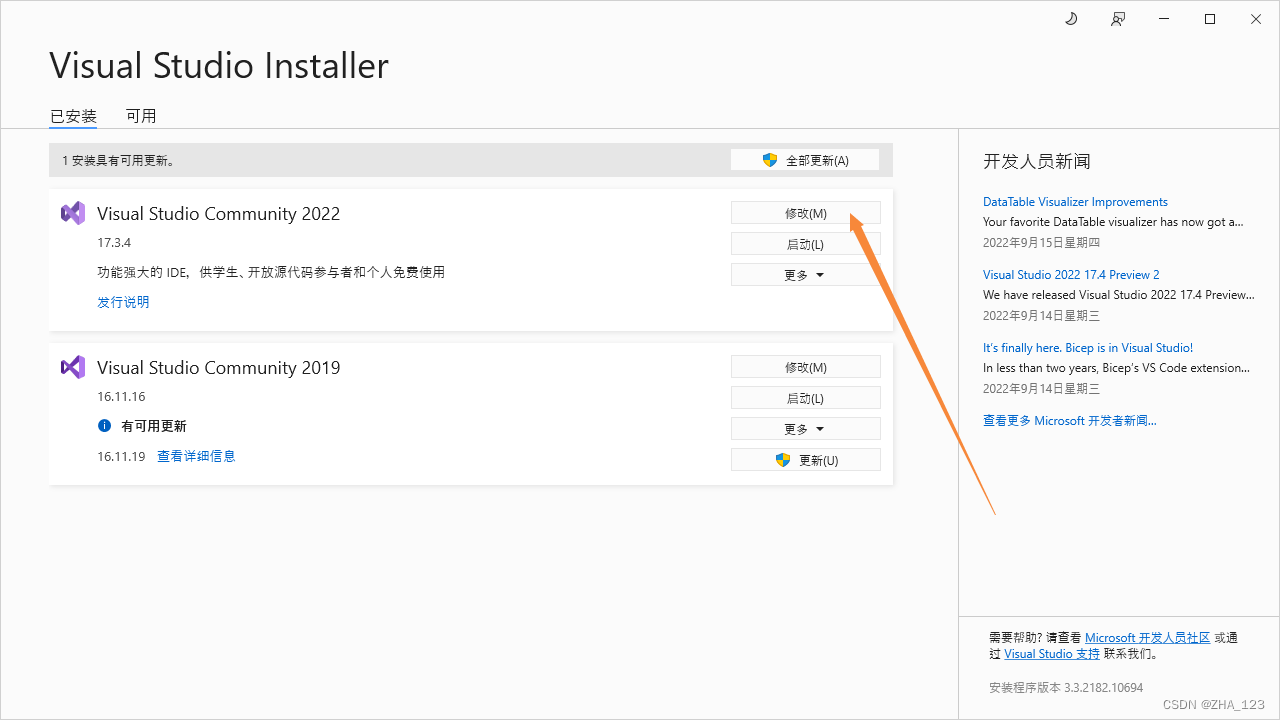Open the Visual Studio 支持 link
1280x720 pixels.
click(1052, 654)
